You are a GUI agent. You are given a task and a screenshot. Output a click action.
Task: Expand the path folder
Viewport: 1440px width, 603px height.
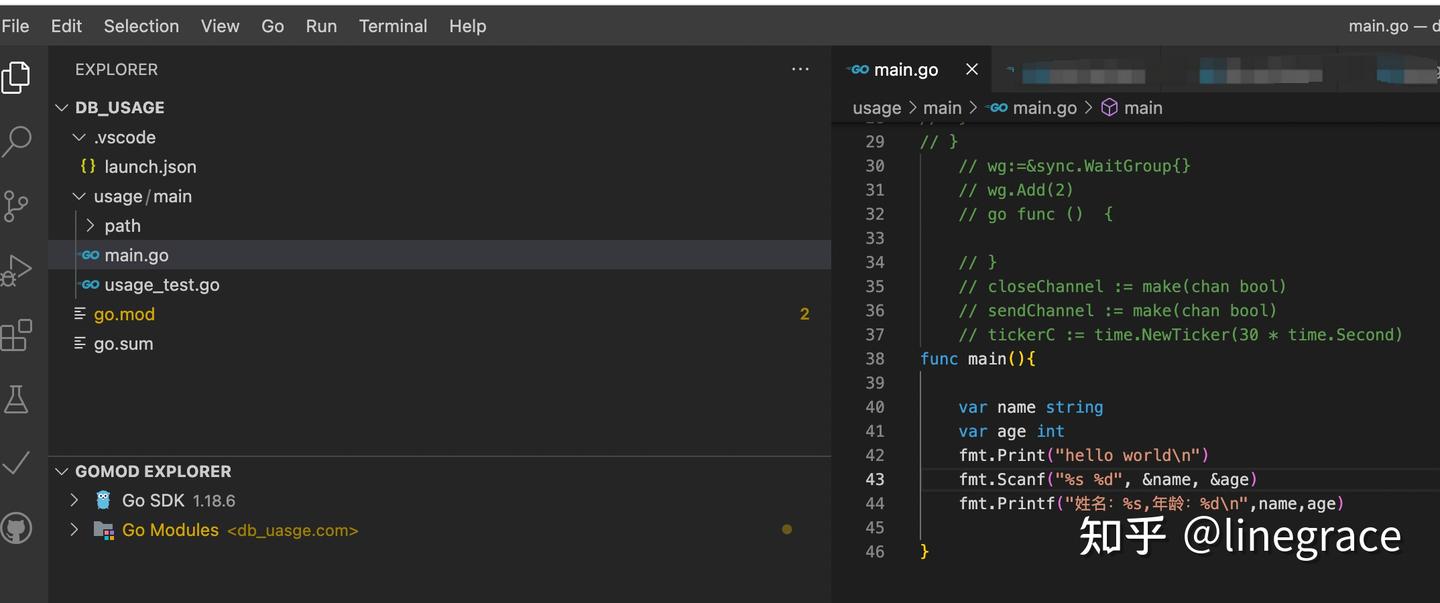click(90, 226)
